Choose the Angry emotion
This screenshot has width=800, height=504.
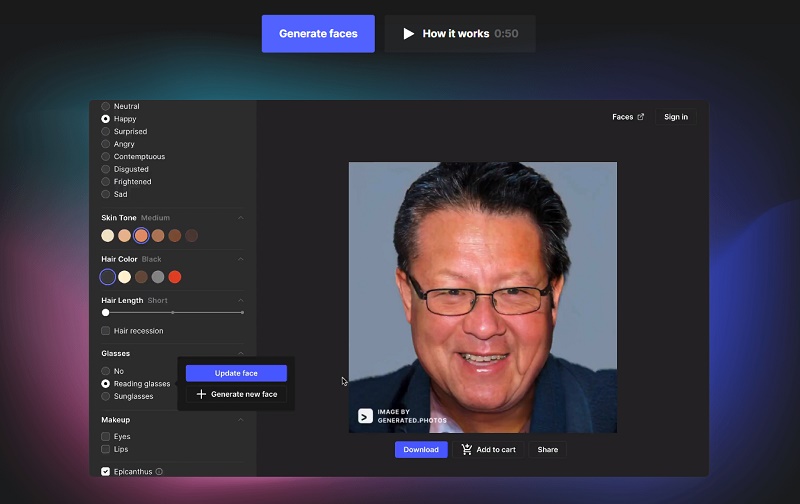coord(106,144)
